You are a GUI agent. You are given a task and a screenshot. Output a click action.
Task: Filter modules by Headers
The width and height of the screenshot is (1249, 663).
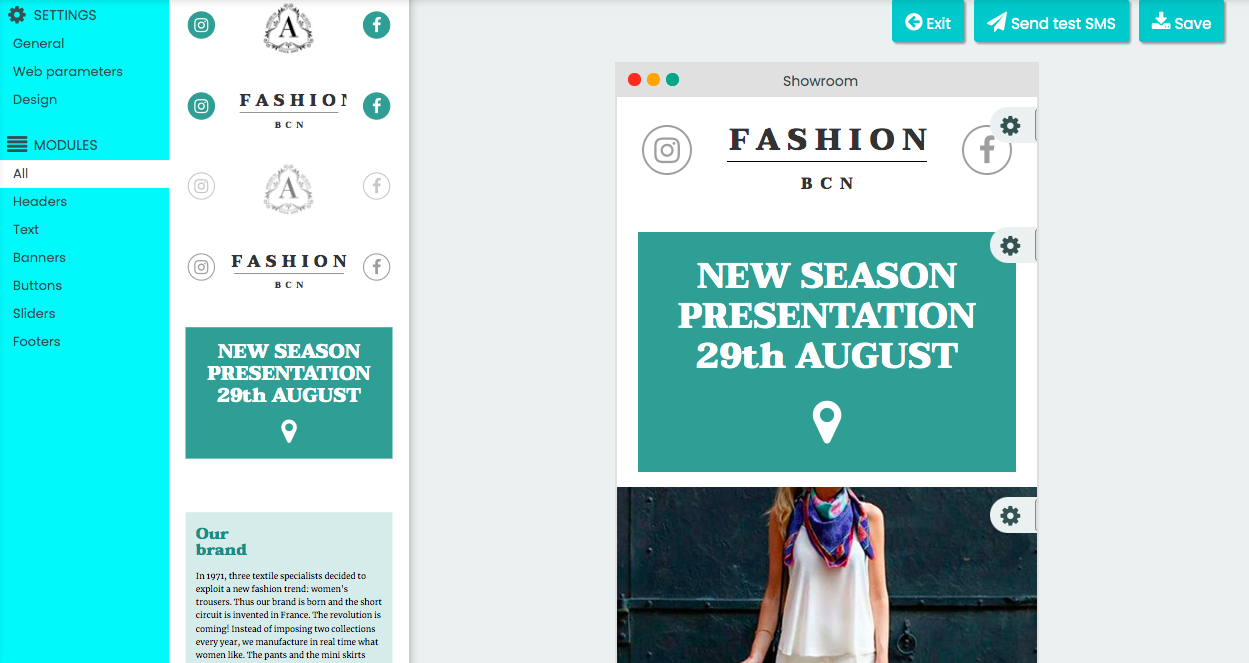(x=40, y=201)
